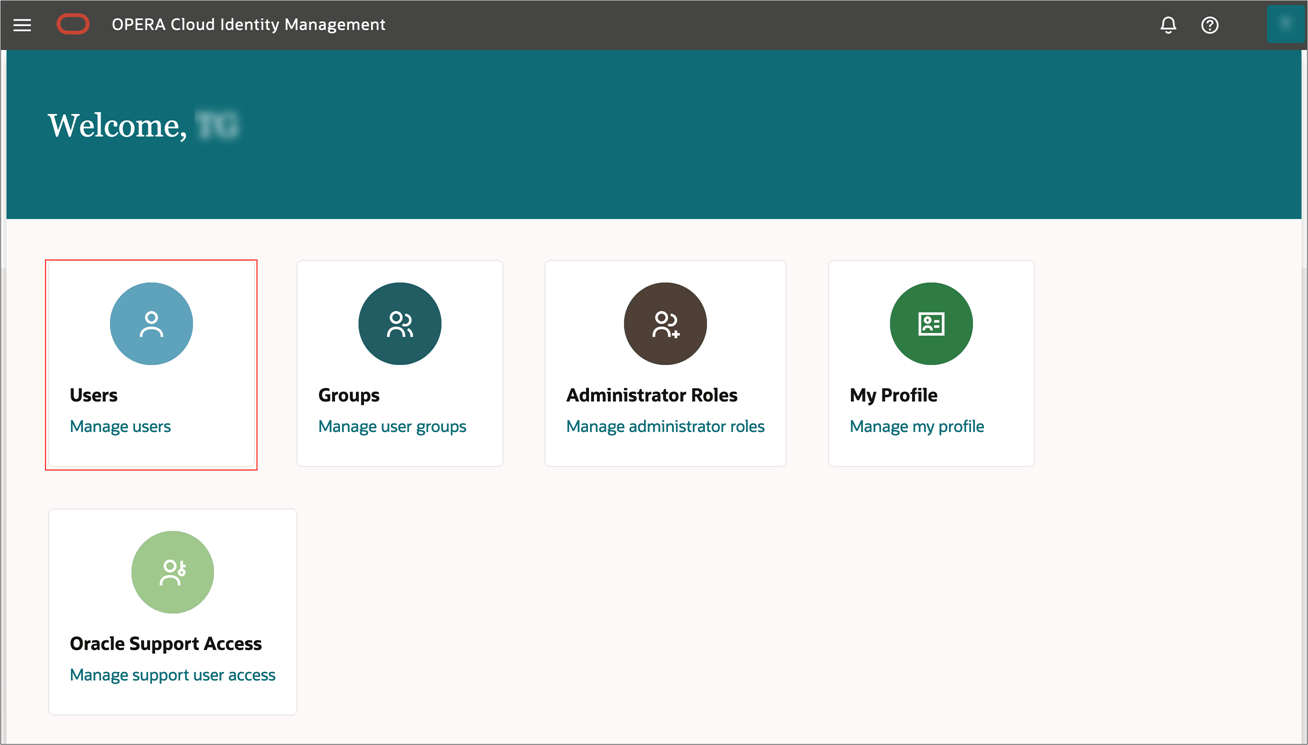
Task: Open the Manage administrator roles link
Action: pos(665,426)
